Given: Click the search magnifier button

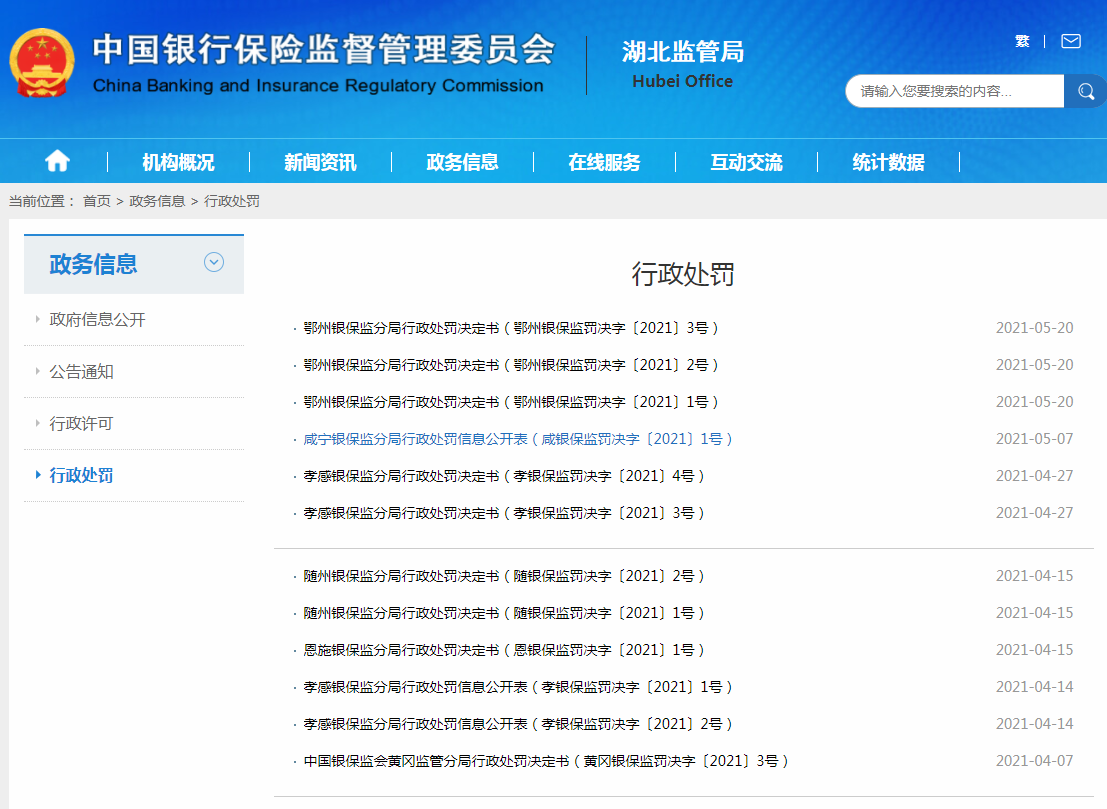Looking at the screenshot, I should click(x=1085, y=92).
